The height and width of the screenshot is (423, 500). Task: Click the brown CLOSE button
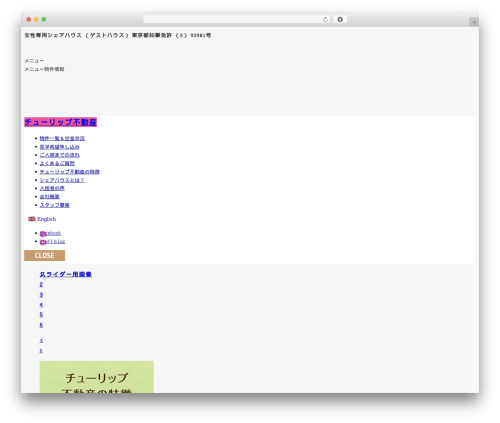click(44, 255)
